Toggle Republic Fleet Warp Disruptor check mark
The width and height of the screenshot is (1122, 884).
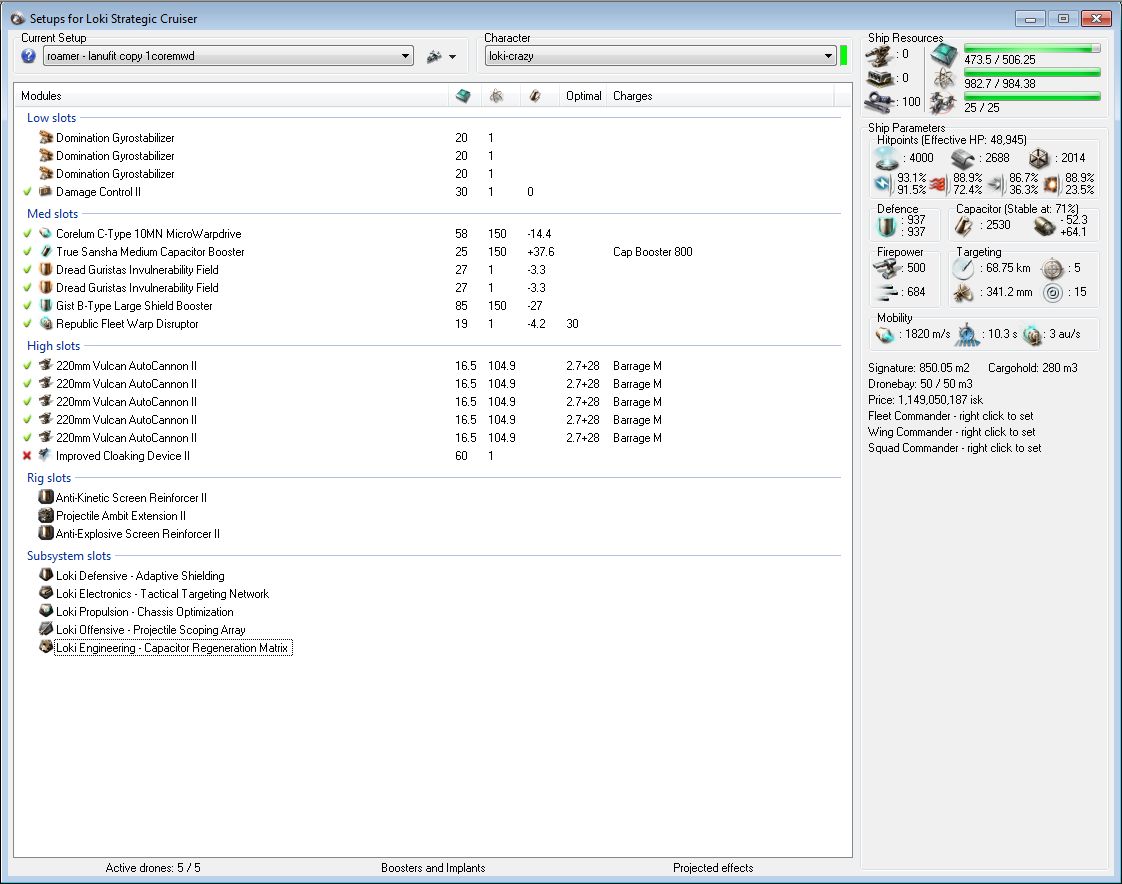pyautogui.click(x=27, y=324)
